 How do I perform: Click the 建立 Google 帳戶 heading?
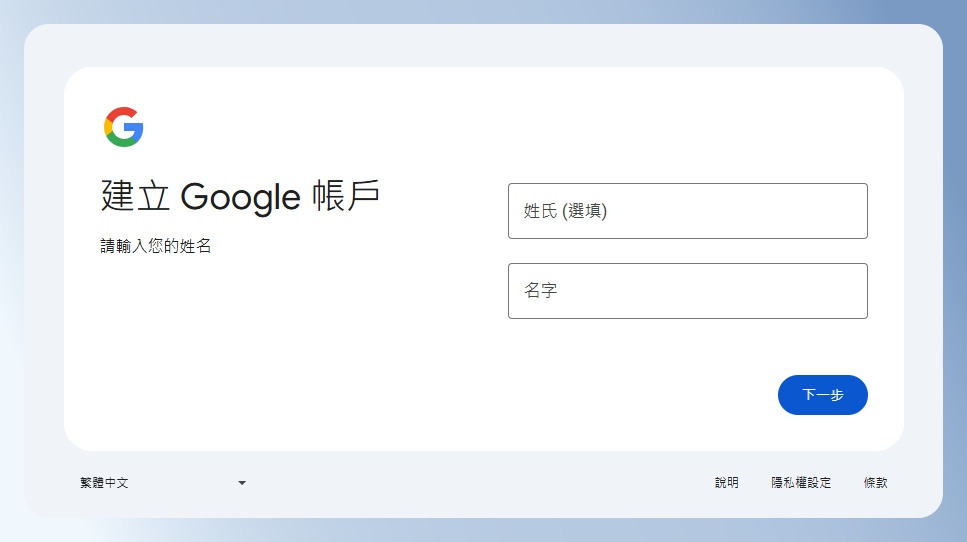[x=240, y=196]
